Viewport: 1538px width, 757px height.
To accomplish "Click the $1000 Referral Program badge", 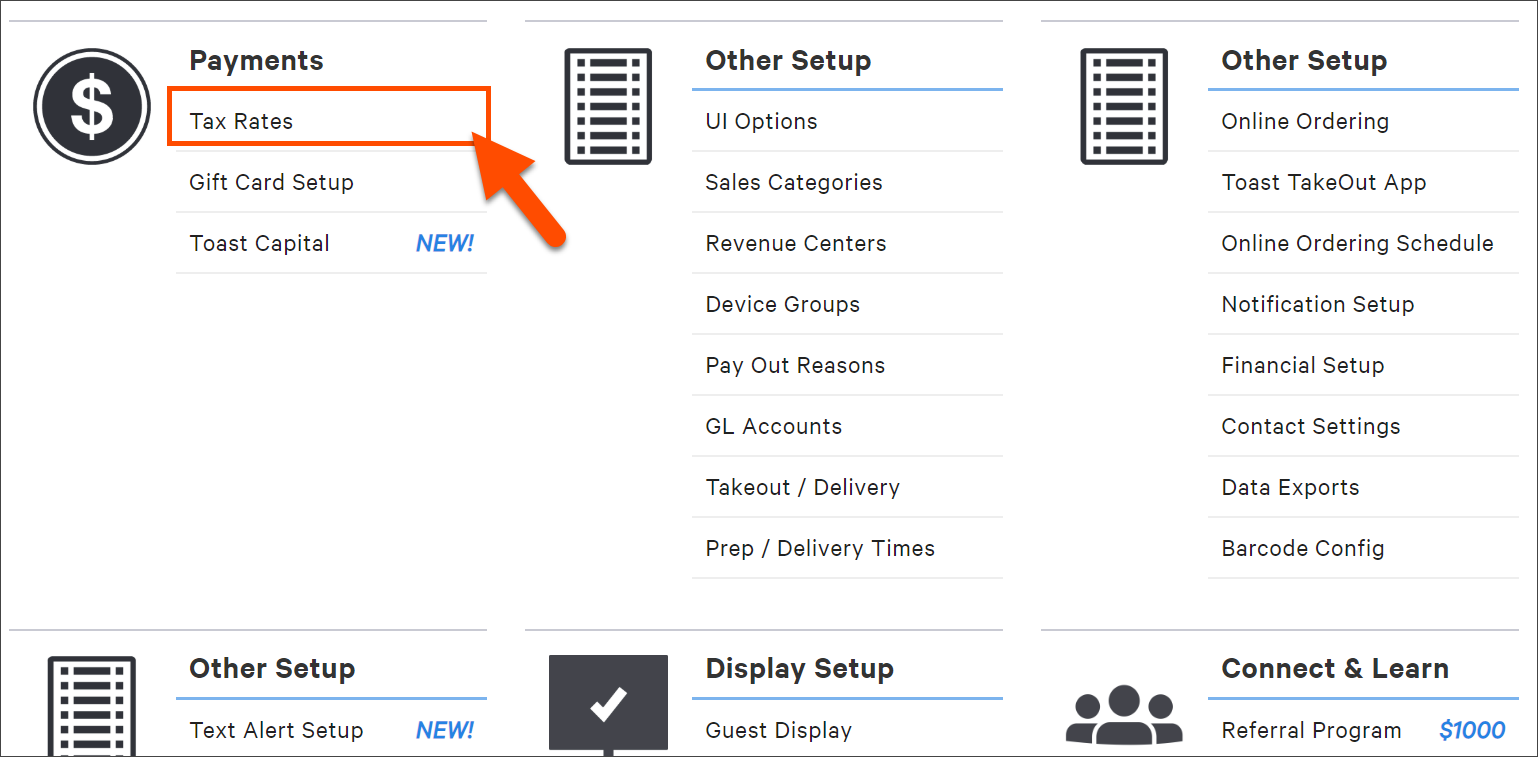I will pyautogui.click(x=1471, y=730).
